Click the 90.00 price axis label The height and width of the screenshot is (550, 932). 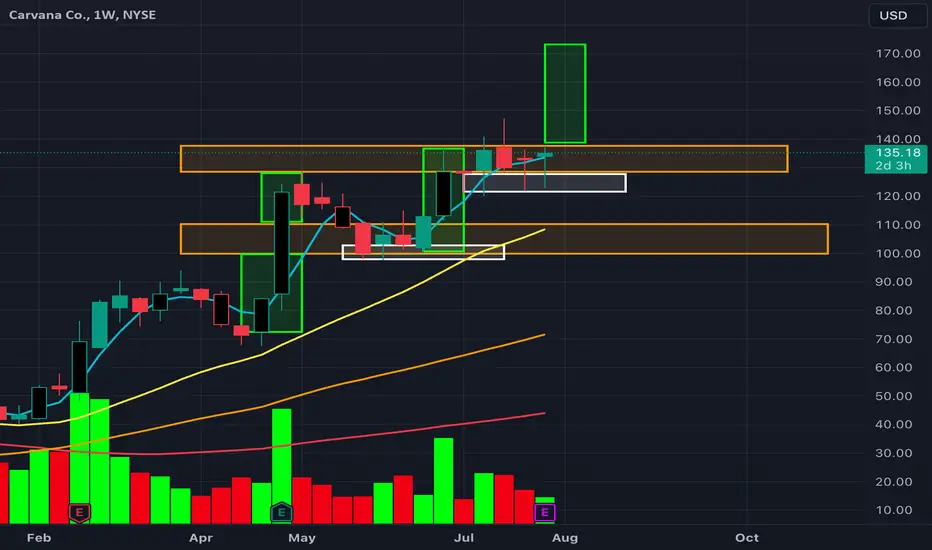893,282
